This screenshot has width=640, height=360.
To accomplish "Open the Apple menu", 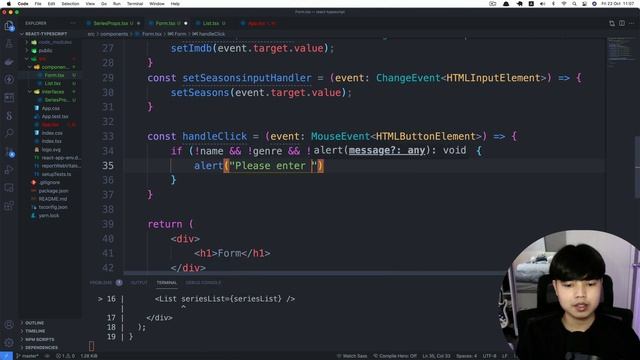I will click(8, 4).
